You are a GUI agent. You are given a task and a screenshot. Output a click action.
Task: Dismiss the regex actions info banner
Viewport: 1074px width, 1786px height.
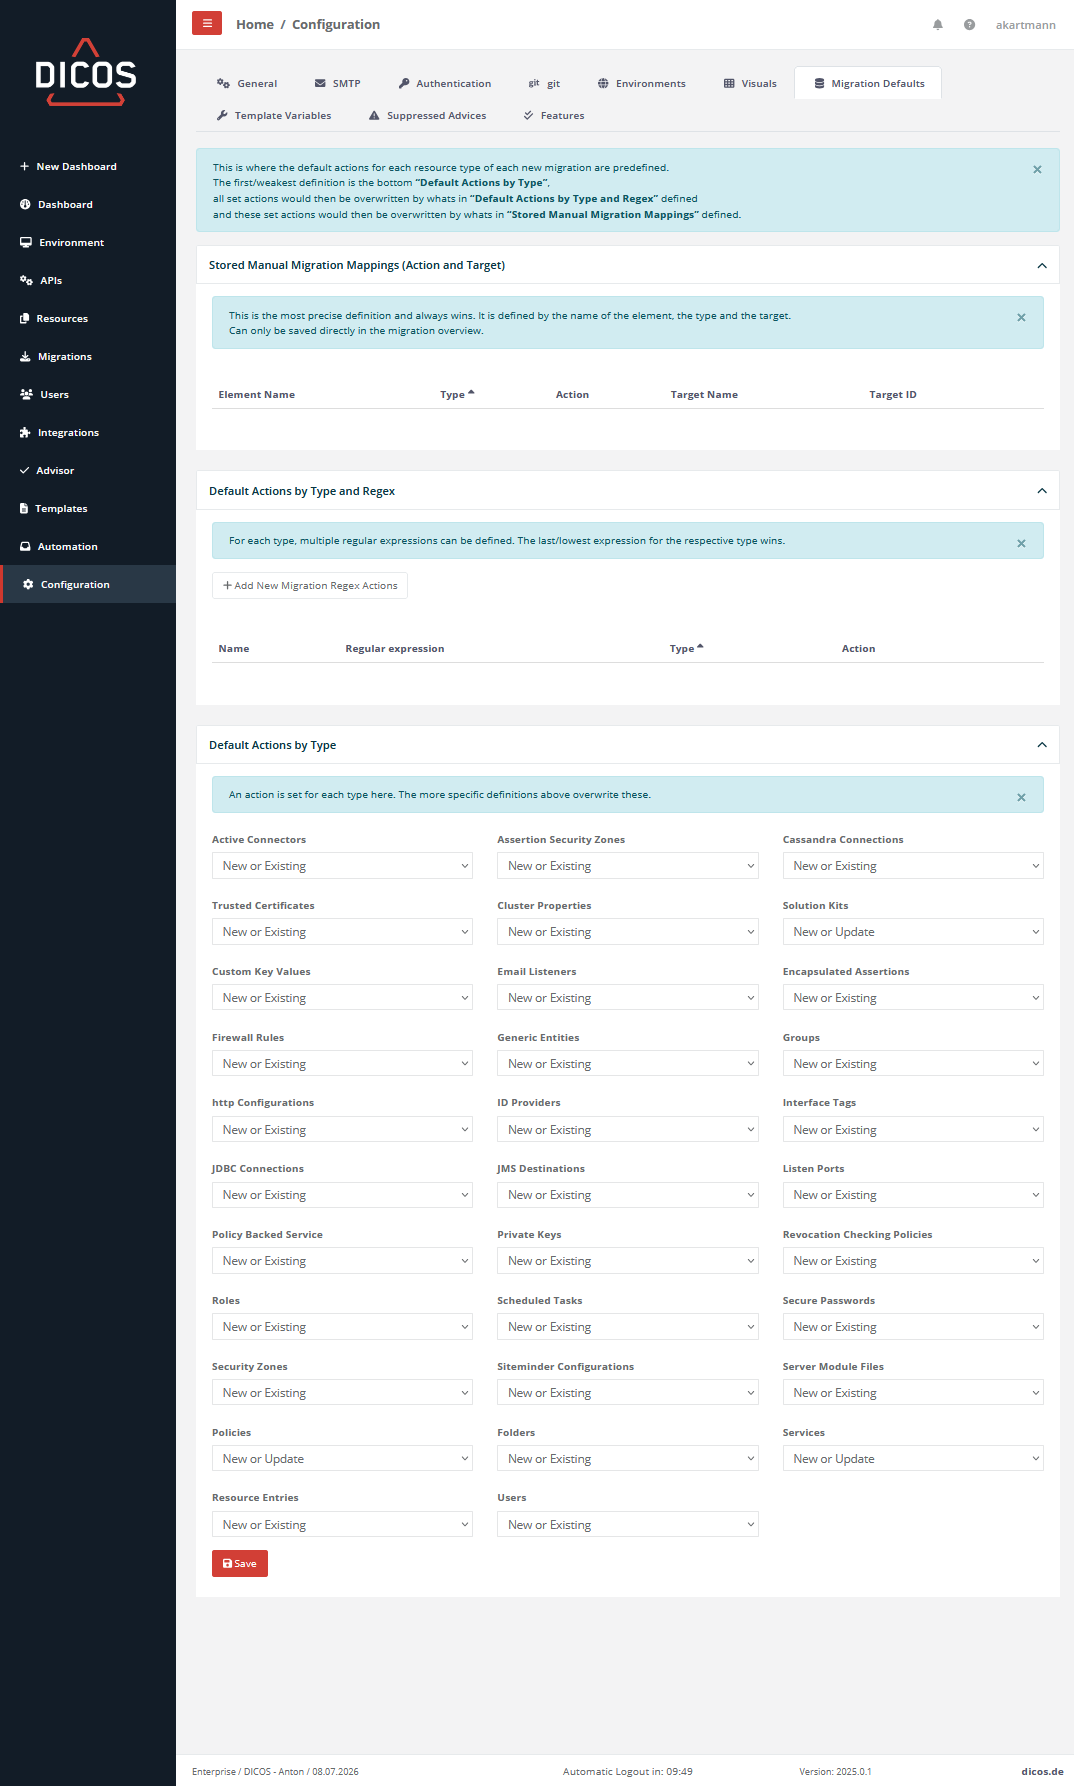coord(1021,544)
